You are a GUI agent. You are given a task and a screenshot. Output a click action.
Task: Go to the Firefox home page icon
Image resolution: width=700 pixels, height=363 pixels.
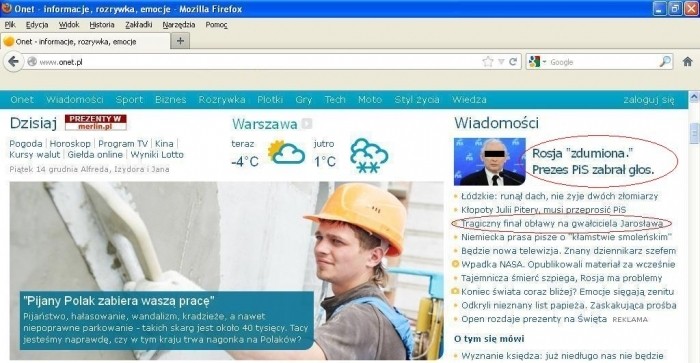688,62
